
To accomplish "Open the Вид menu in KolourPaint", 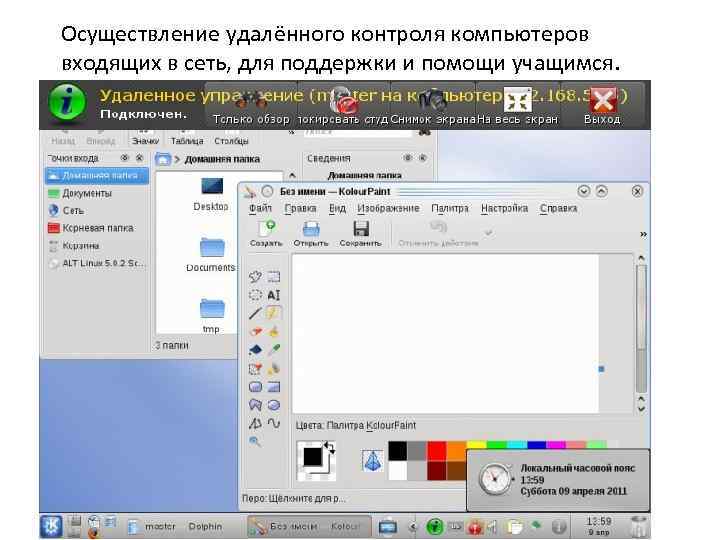I will point(337,208).
